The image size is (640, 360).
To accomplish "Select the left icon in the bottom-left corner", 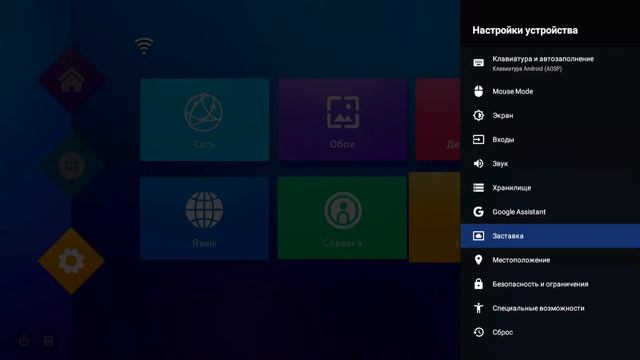I will (x=24, y=340).
